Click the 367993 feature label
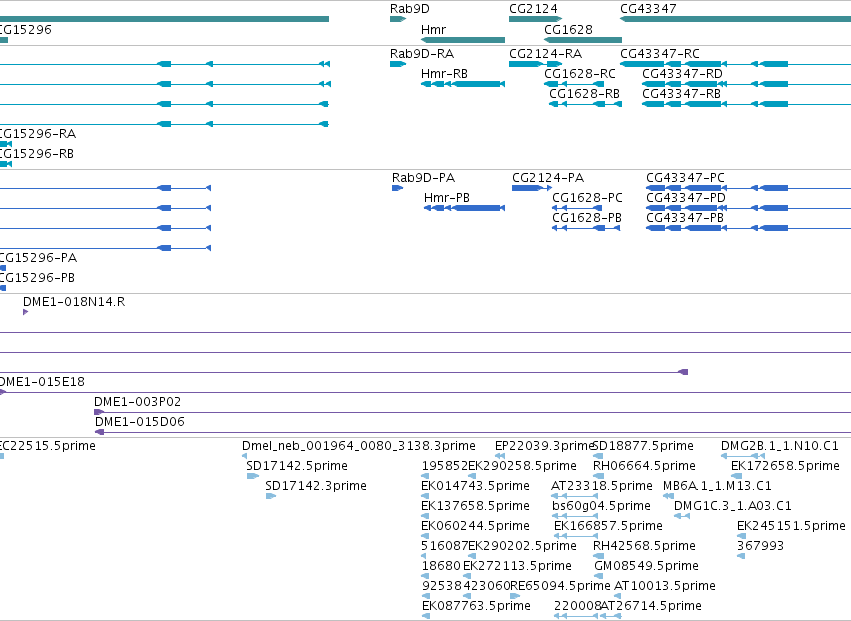 [760, 546]
